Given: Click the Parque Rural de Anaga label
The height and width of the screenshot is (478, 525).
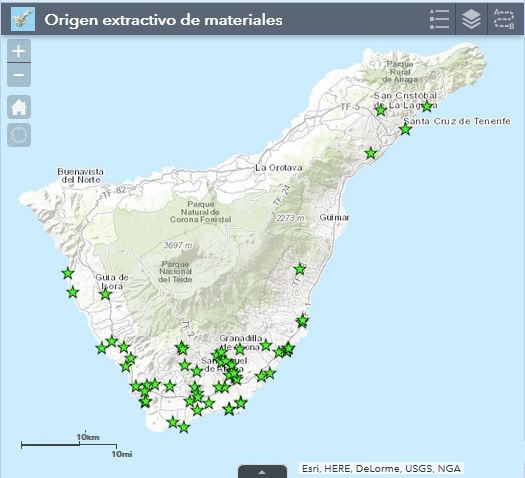Looking at the screenshot, I should pos(400,72).
